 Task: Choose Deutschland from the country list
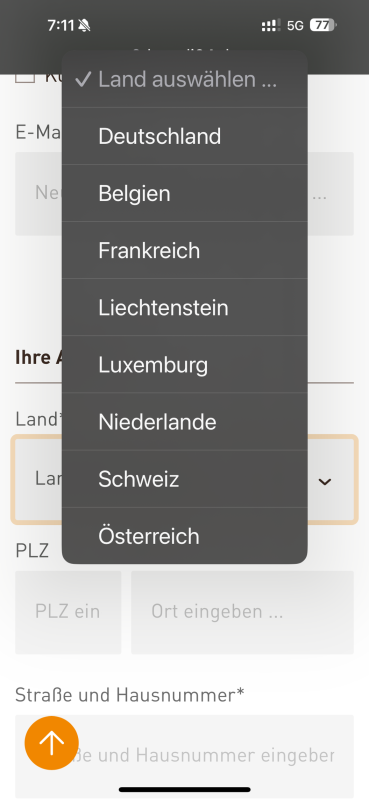(x=185, y=136)
